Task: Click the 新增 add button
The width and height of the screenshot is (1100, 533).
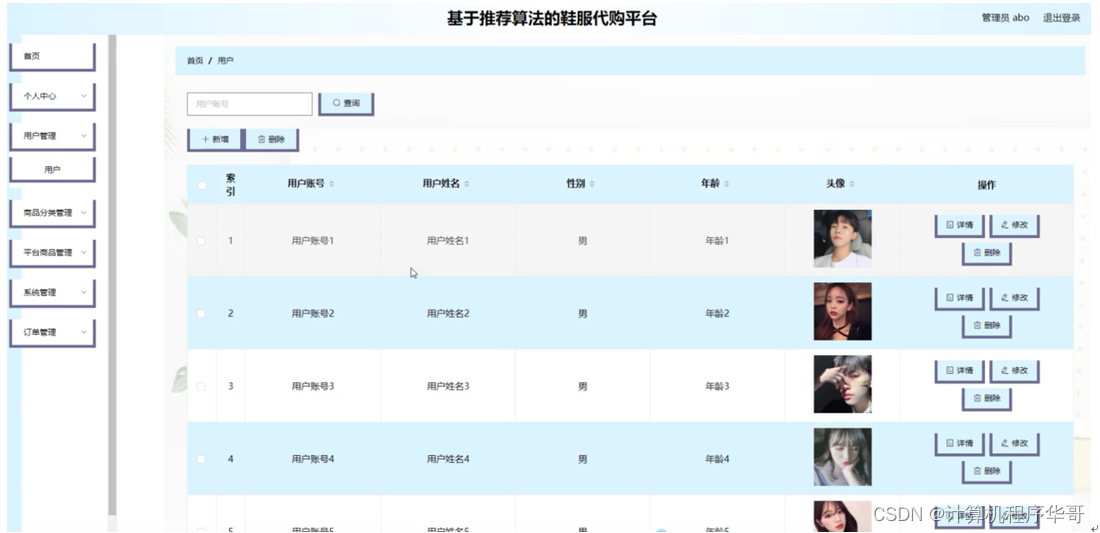Action: (215, 140)
